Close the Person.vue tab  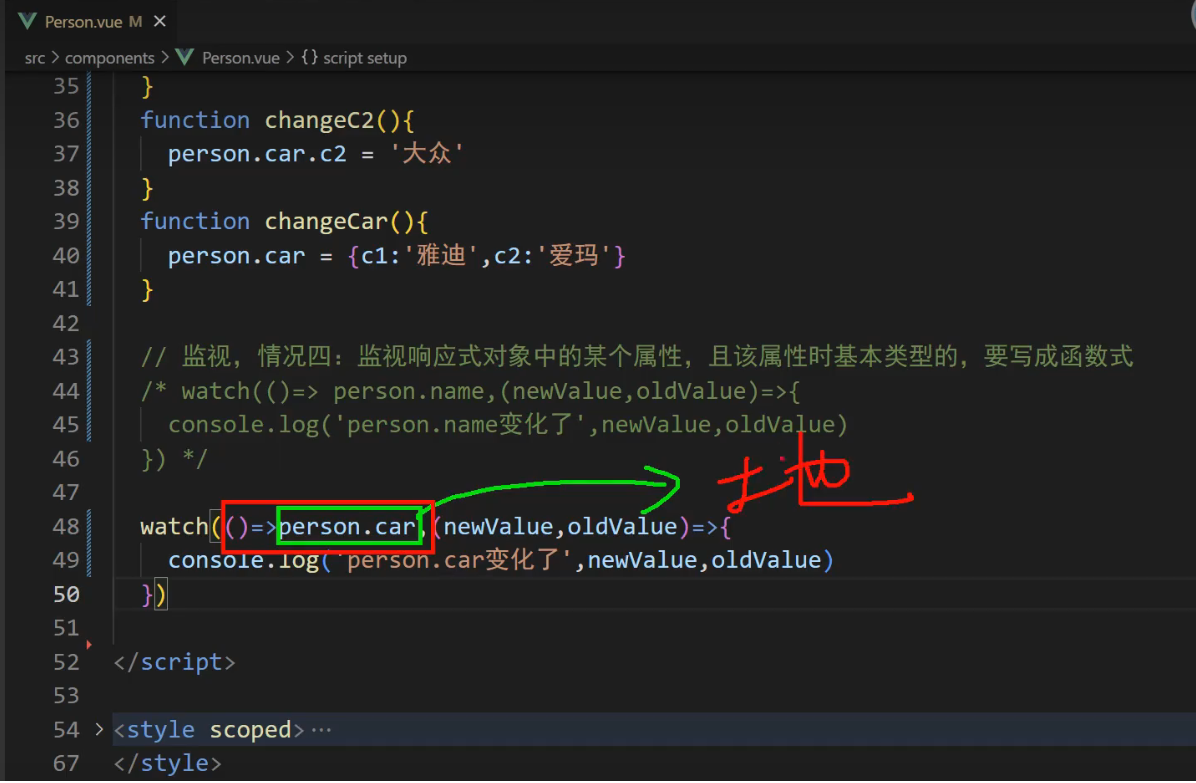(159, 21)
